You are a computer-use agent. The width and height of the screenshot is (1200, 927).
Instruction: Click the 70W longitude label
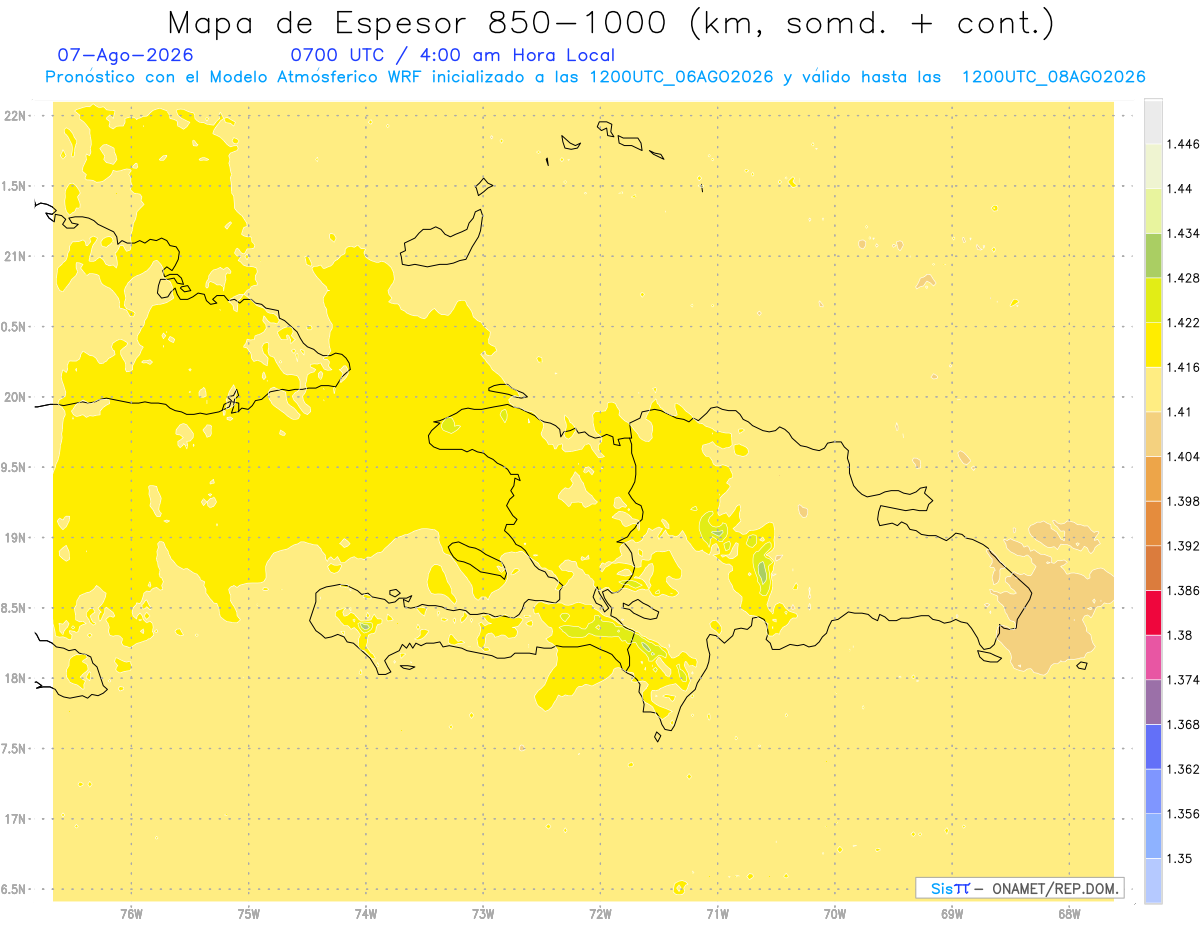coord(835,913)
